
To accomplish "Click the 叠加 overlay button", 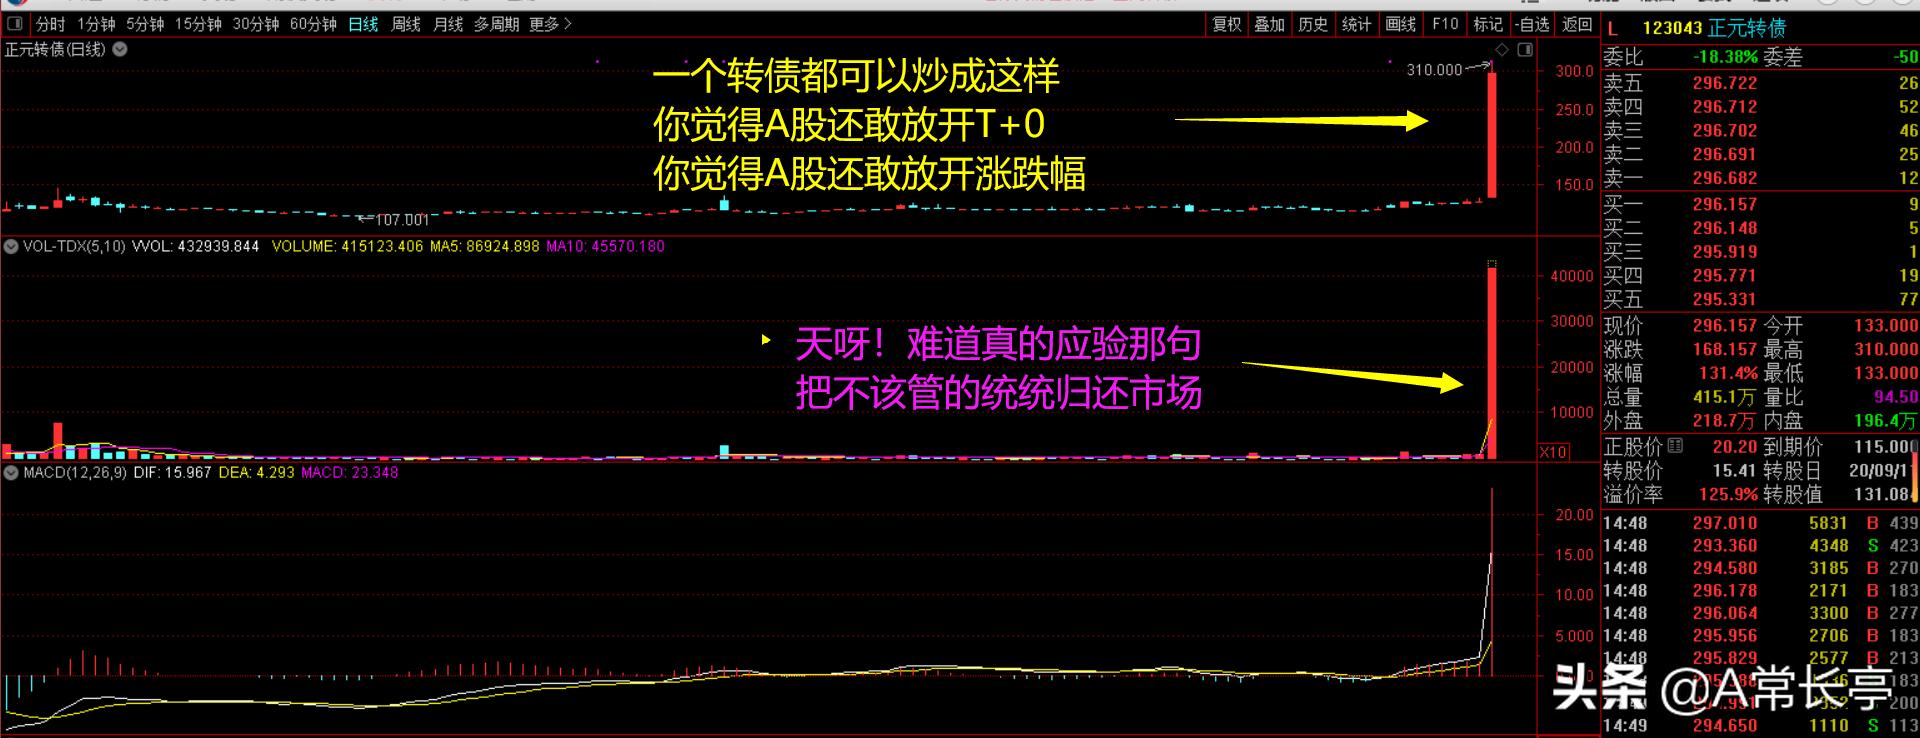I will pyautogui.click(x=1270, y=24).
